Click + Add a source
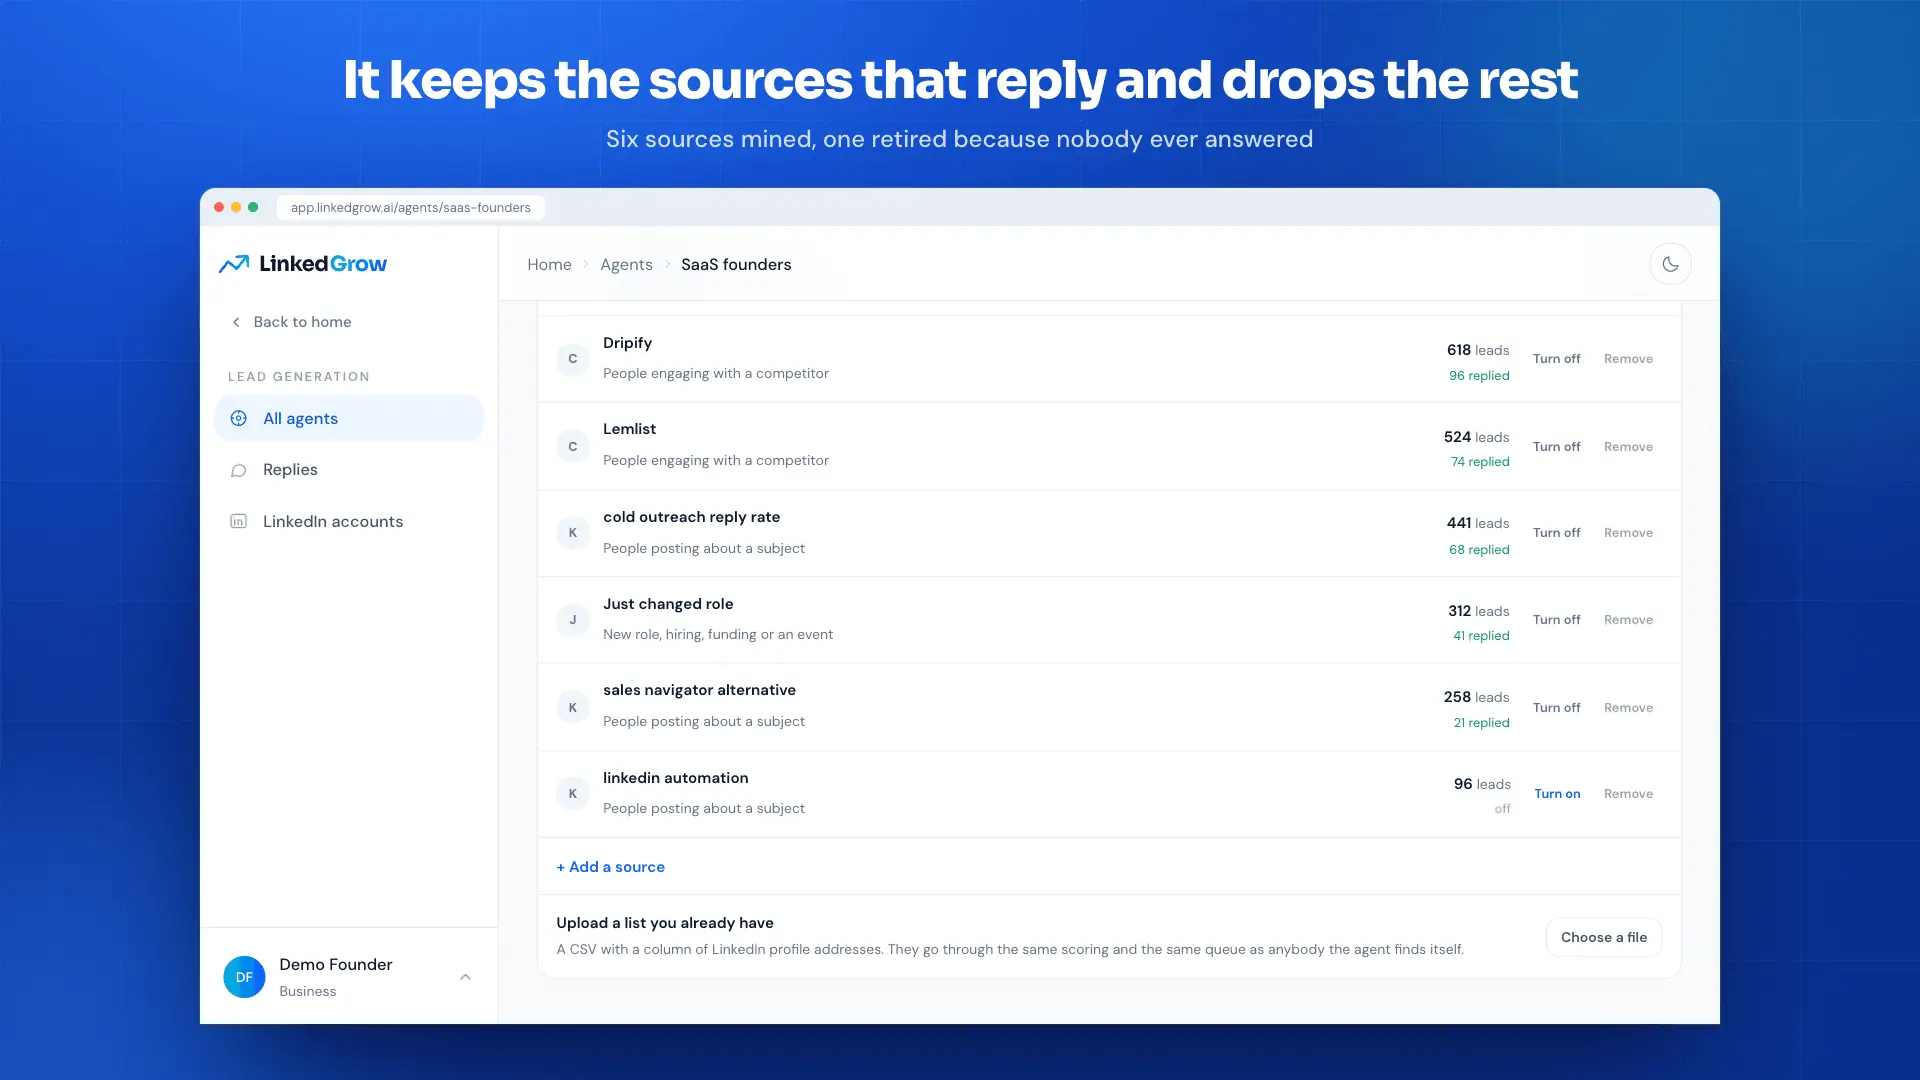 pos(610,867)
